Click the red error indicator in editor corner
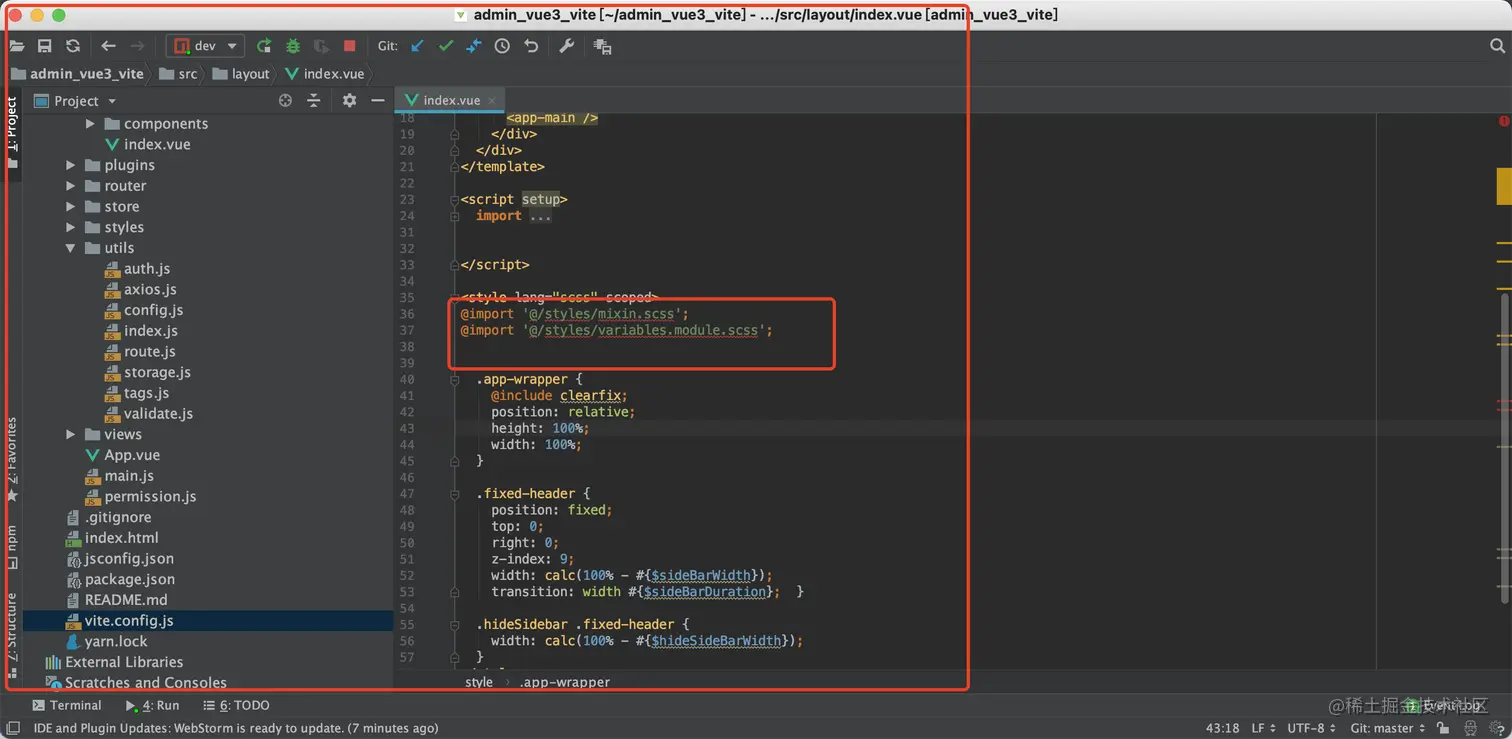 [1504, 121]
